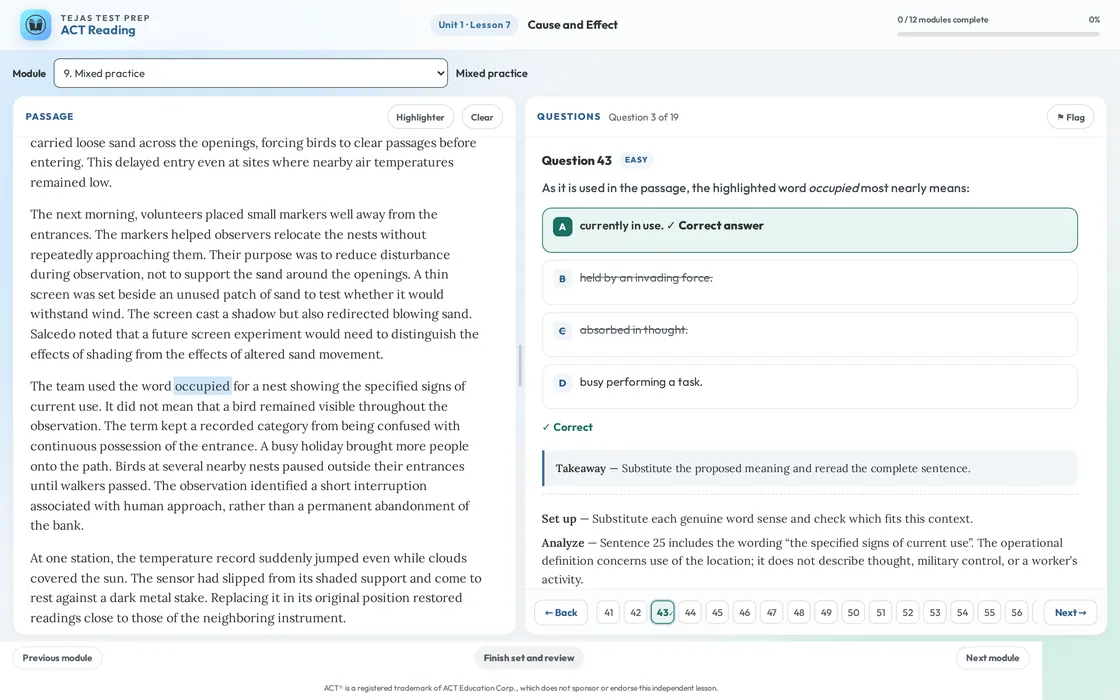Click the EASY difficulty badge
Viewport: 1120px width, 700px height.
coord(636,160)
